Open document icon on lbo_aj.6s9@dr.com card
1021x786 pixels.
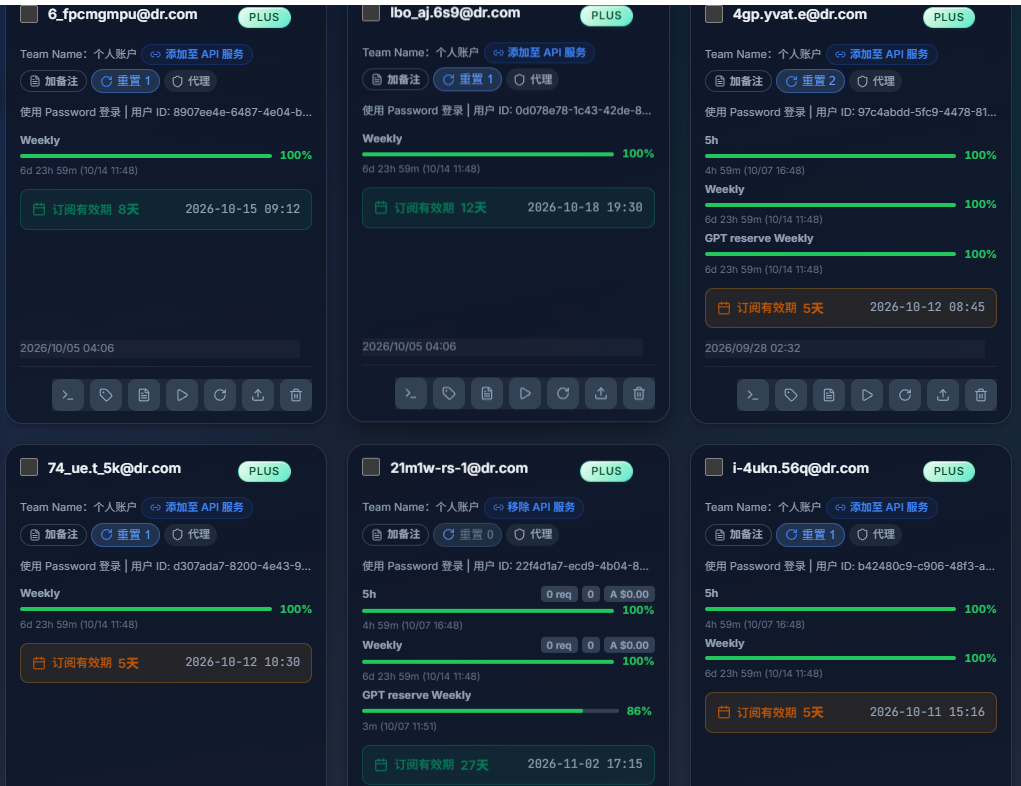[487, 393]
